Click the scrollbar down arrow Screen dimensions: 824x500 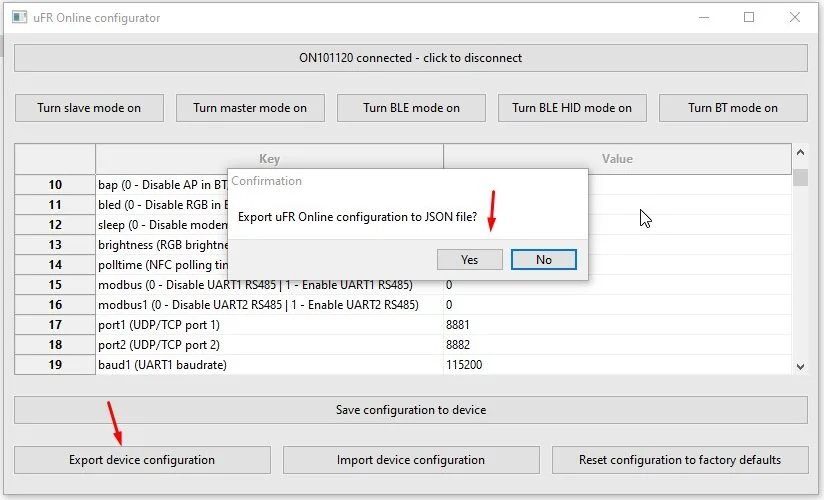coord(800,366)
